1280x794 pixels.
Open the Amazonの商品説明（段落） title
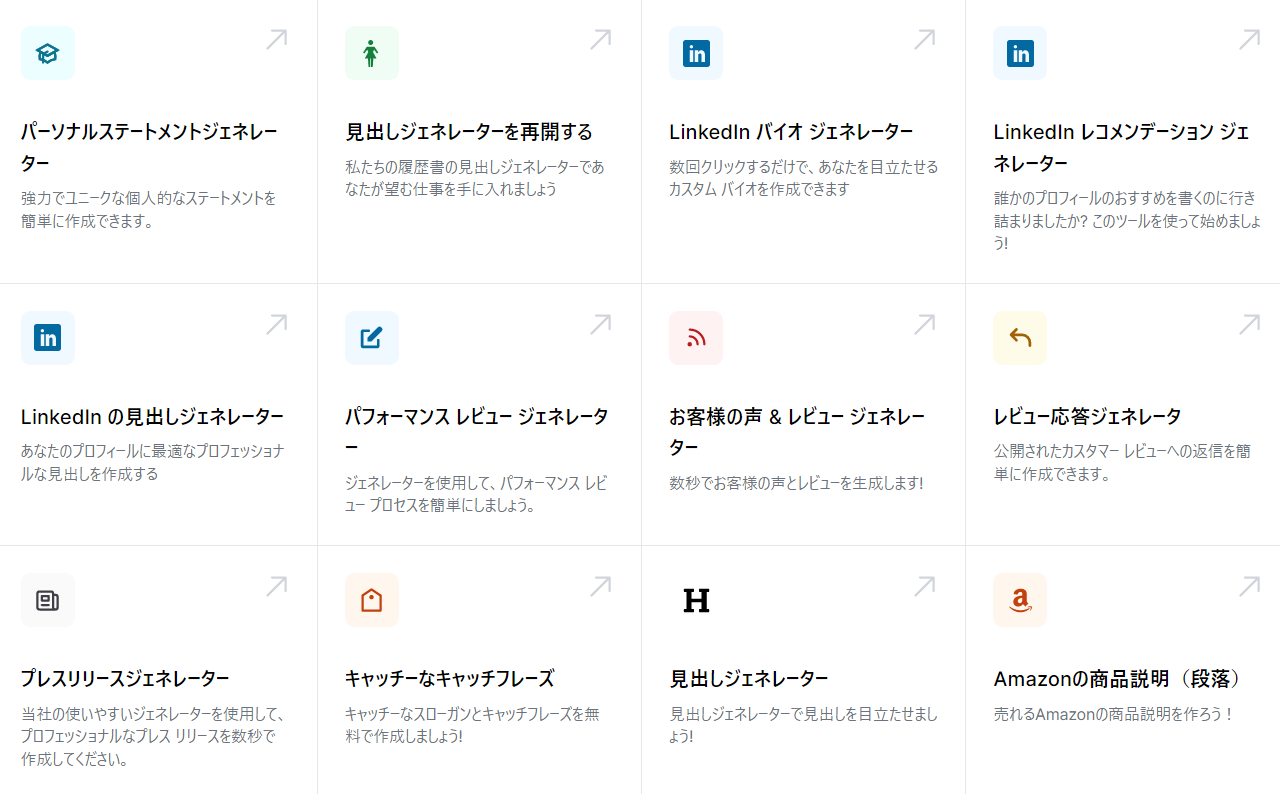pyautogui.click(x=1117, y=679)
